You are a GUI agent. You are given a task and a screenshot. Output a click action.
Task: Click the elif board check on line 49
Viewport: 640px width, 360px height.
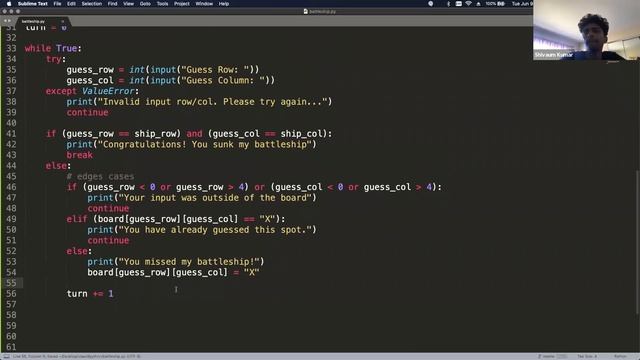coord(176,219)
